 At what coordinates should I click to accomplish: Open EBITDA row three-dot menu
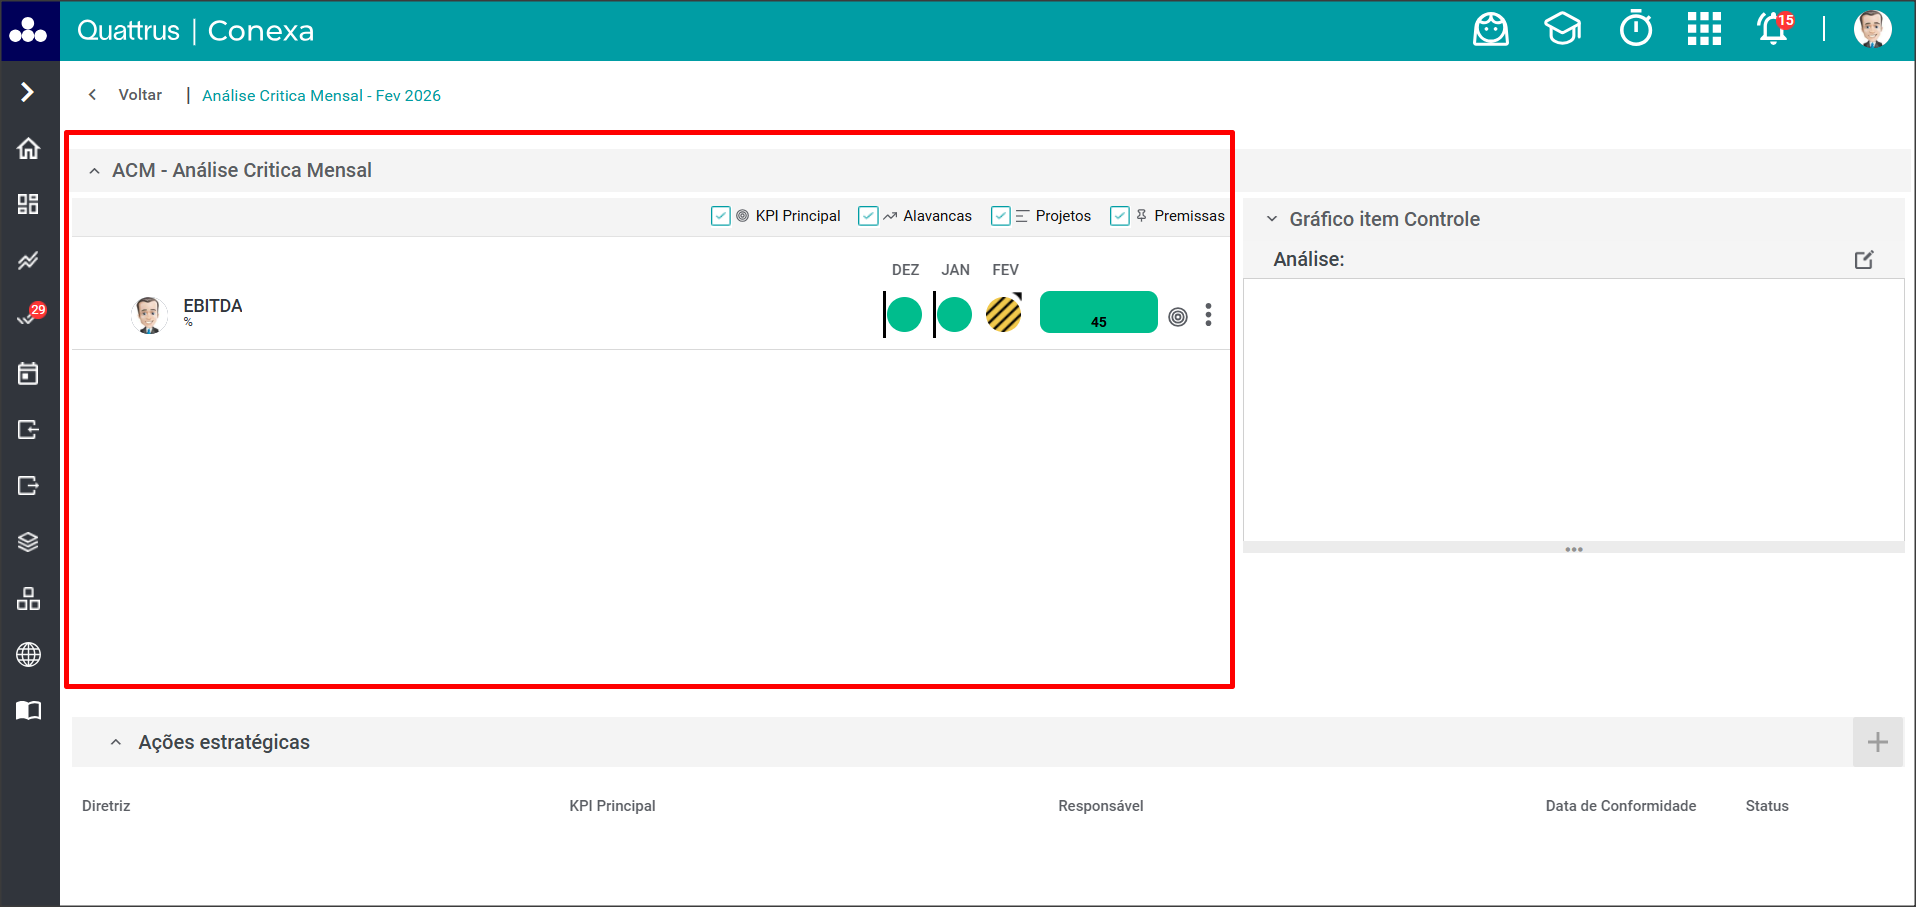pyautogui.click(x=1208, y=315)
